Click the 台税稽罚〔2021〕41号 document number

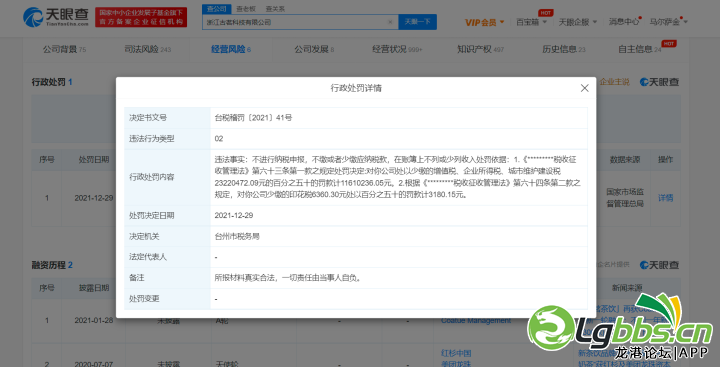253,118
